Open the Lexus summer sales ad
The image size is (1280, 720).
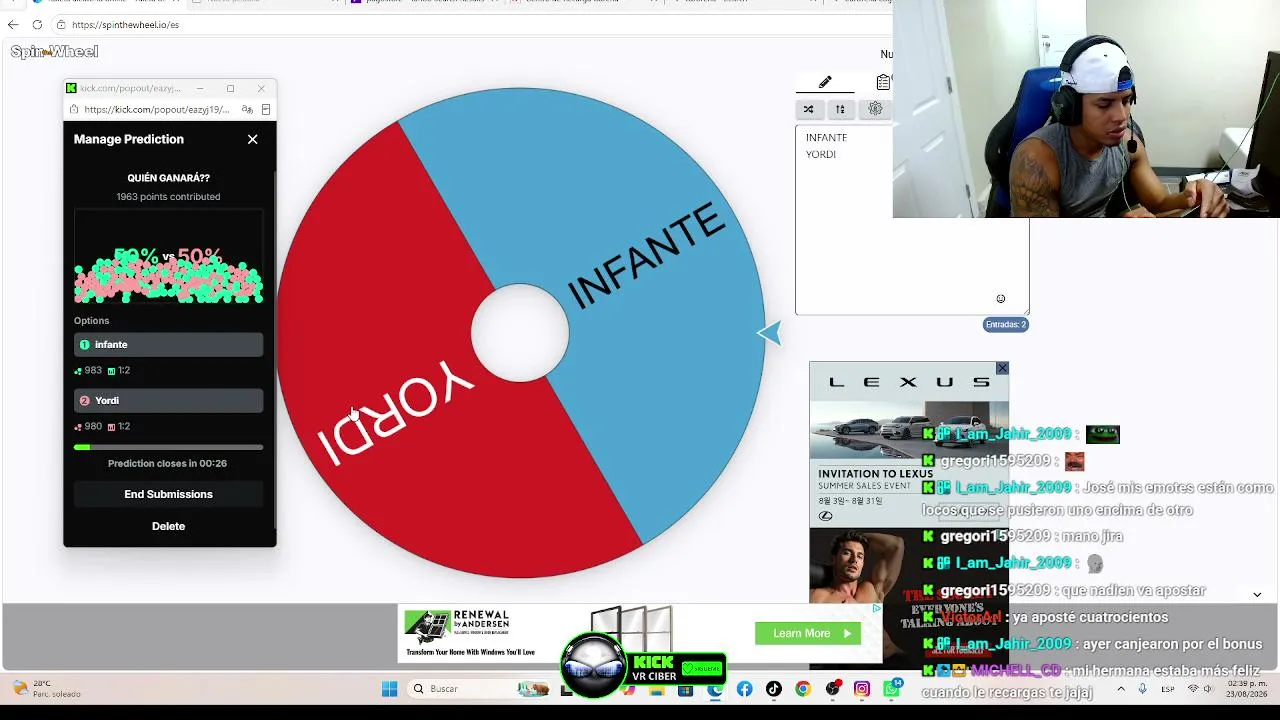click(909, 444)
